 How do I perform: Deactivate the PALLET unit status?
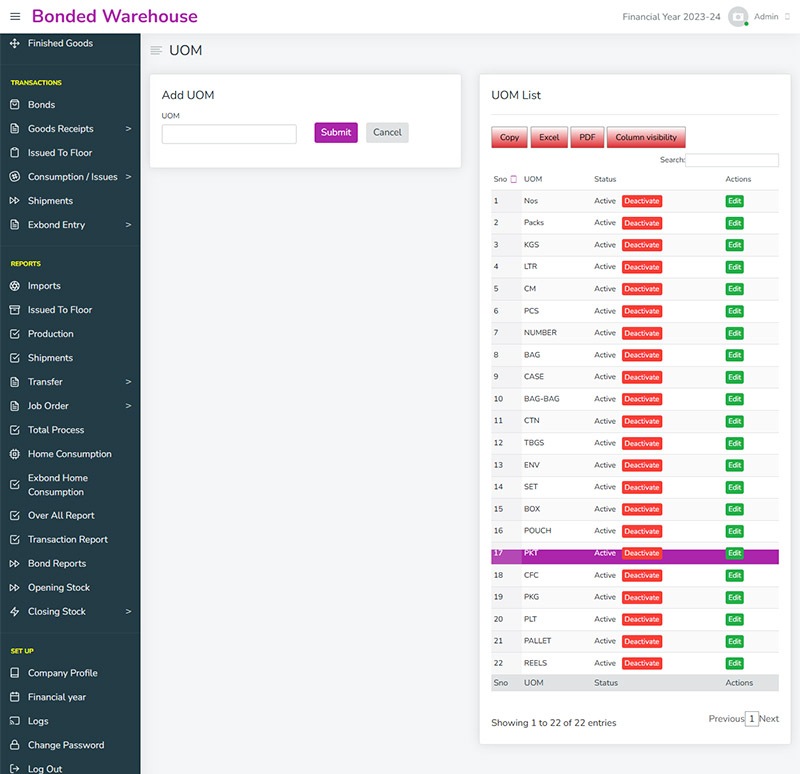point(641,641)
